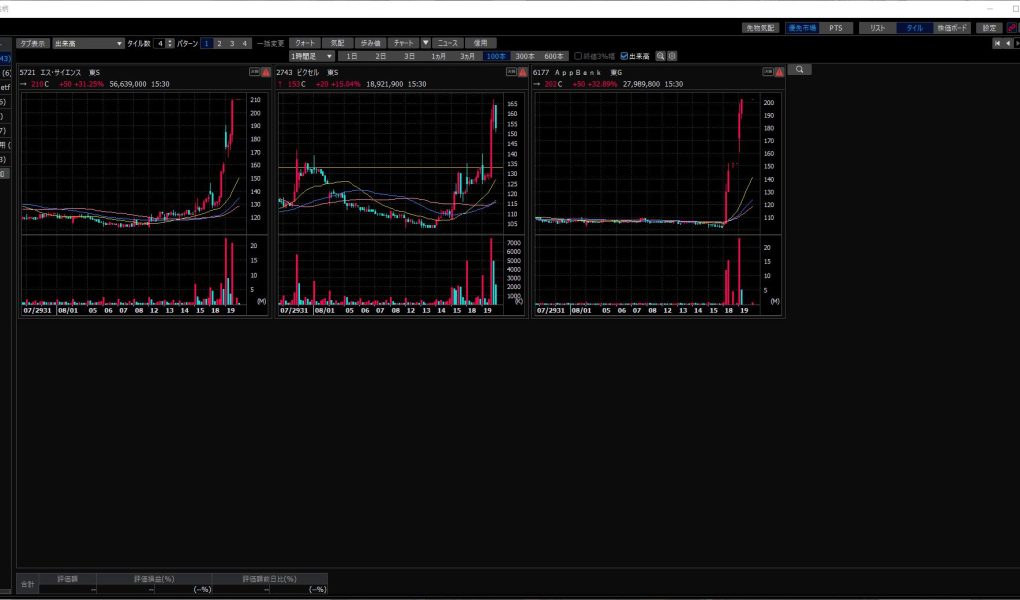The height and width of the screenshot is (600, 1020).
Task: Click the 先物気配 button
Action: click(760, 28)
